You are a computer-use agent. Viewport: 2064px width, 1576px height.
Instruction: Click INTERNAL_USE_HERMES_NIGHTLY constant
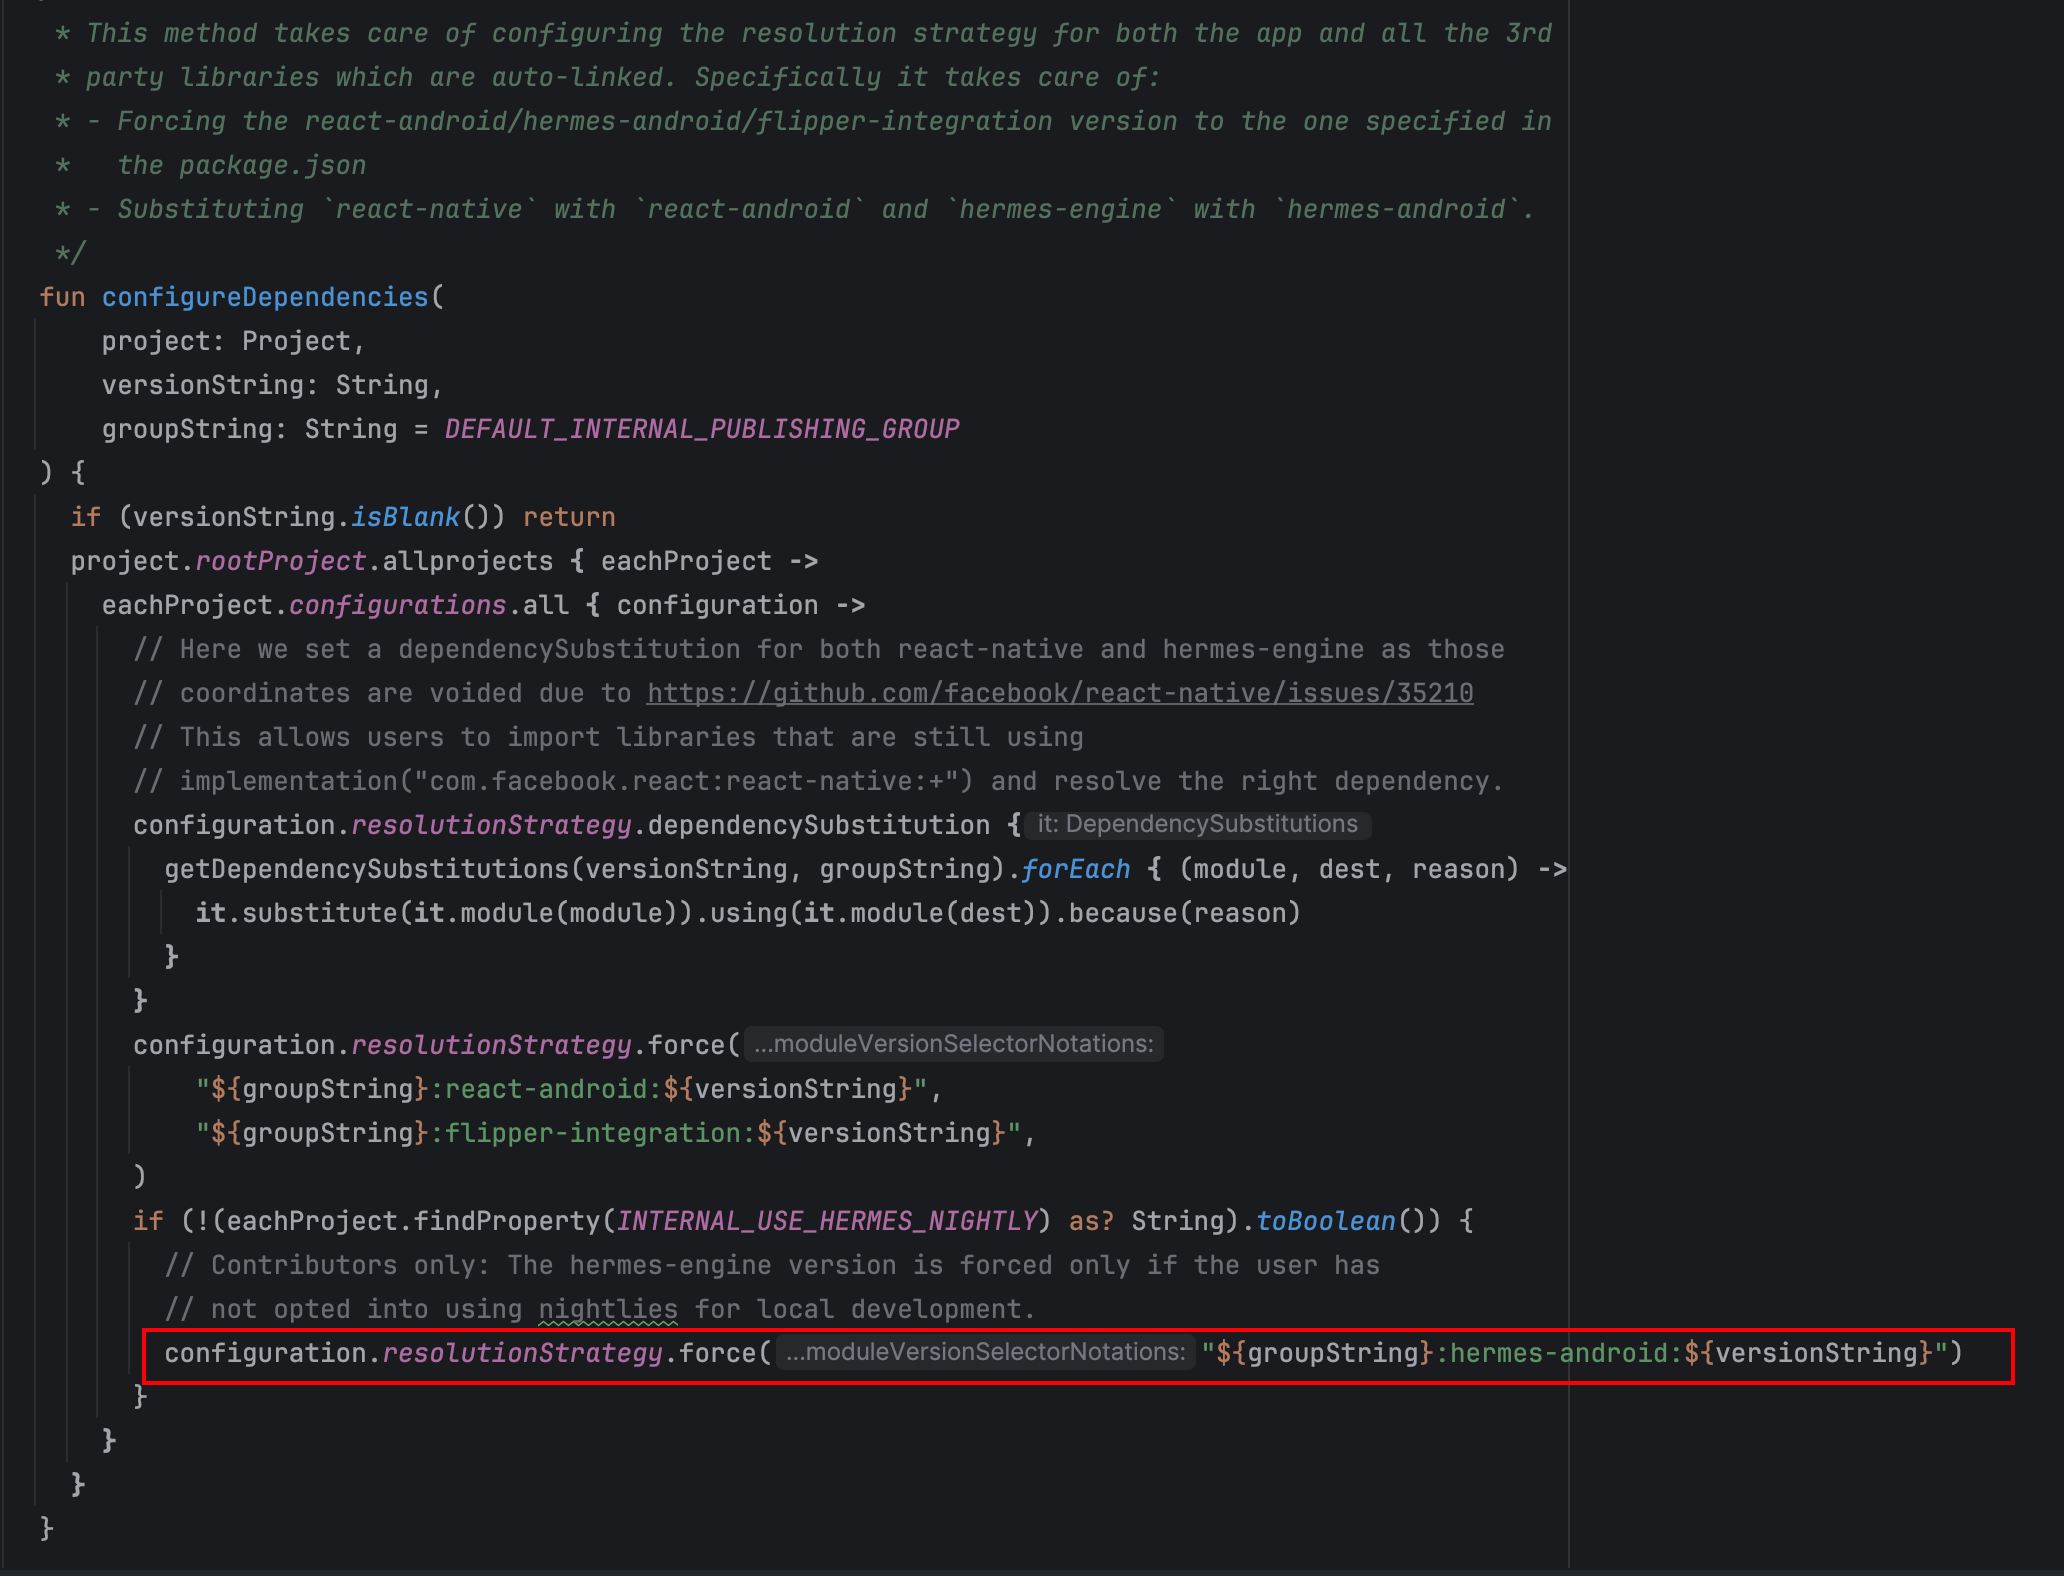pyautogui.click(x=826, y=1221)
